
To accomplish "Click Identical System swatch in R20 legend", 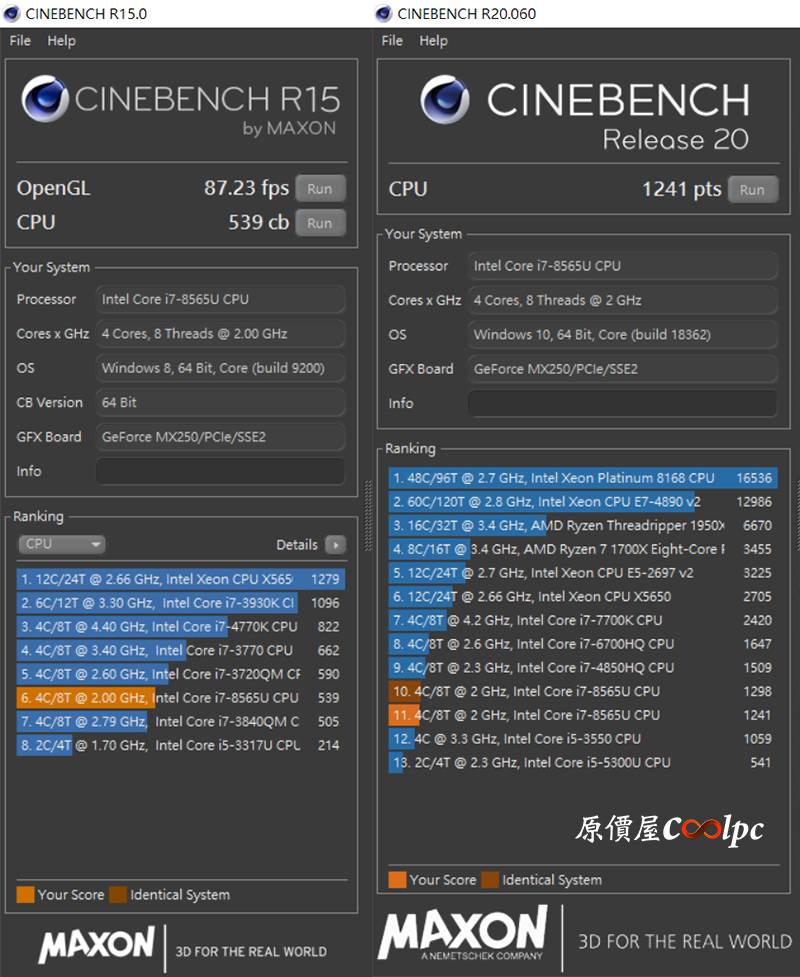I will [x=490, y=880].
